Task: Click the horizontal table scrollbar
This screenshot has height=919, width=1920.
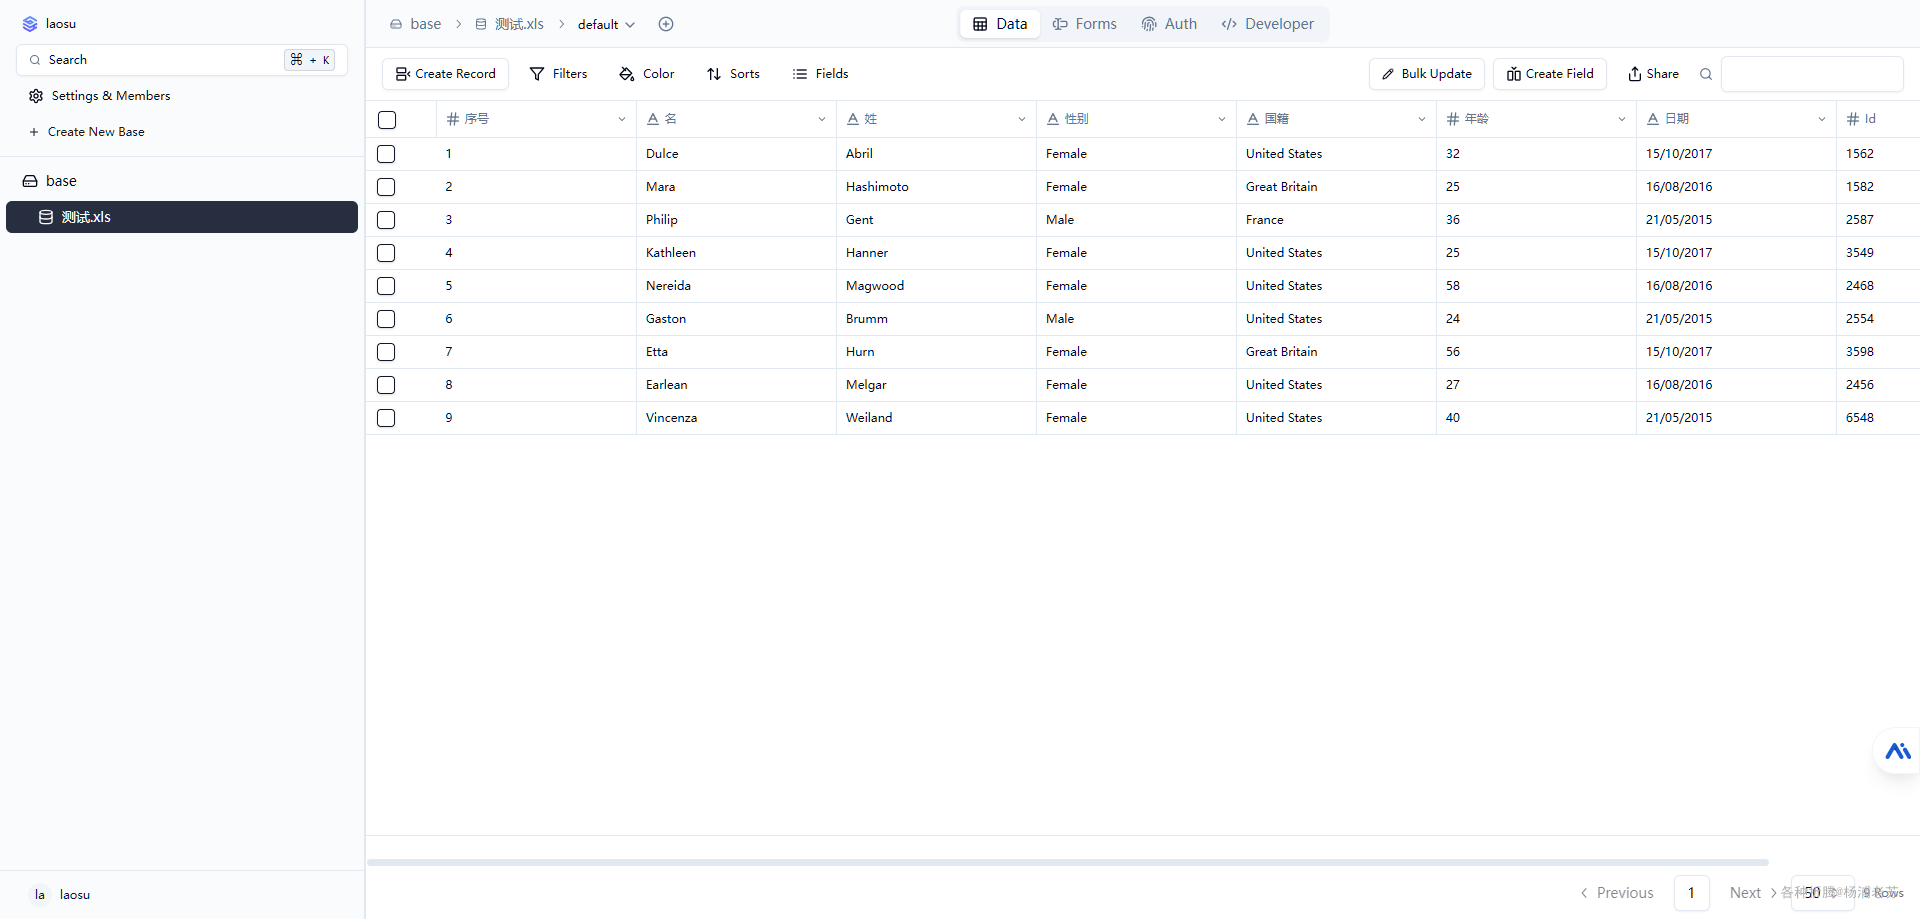Action: (x=1068, y=862)
